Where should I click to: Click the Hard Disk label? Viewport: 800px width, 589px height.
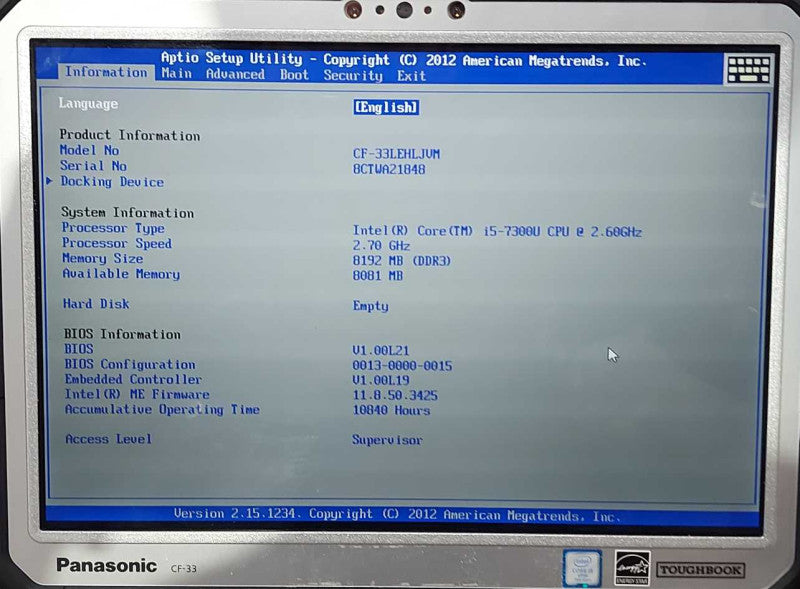(x=96, y=304)
